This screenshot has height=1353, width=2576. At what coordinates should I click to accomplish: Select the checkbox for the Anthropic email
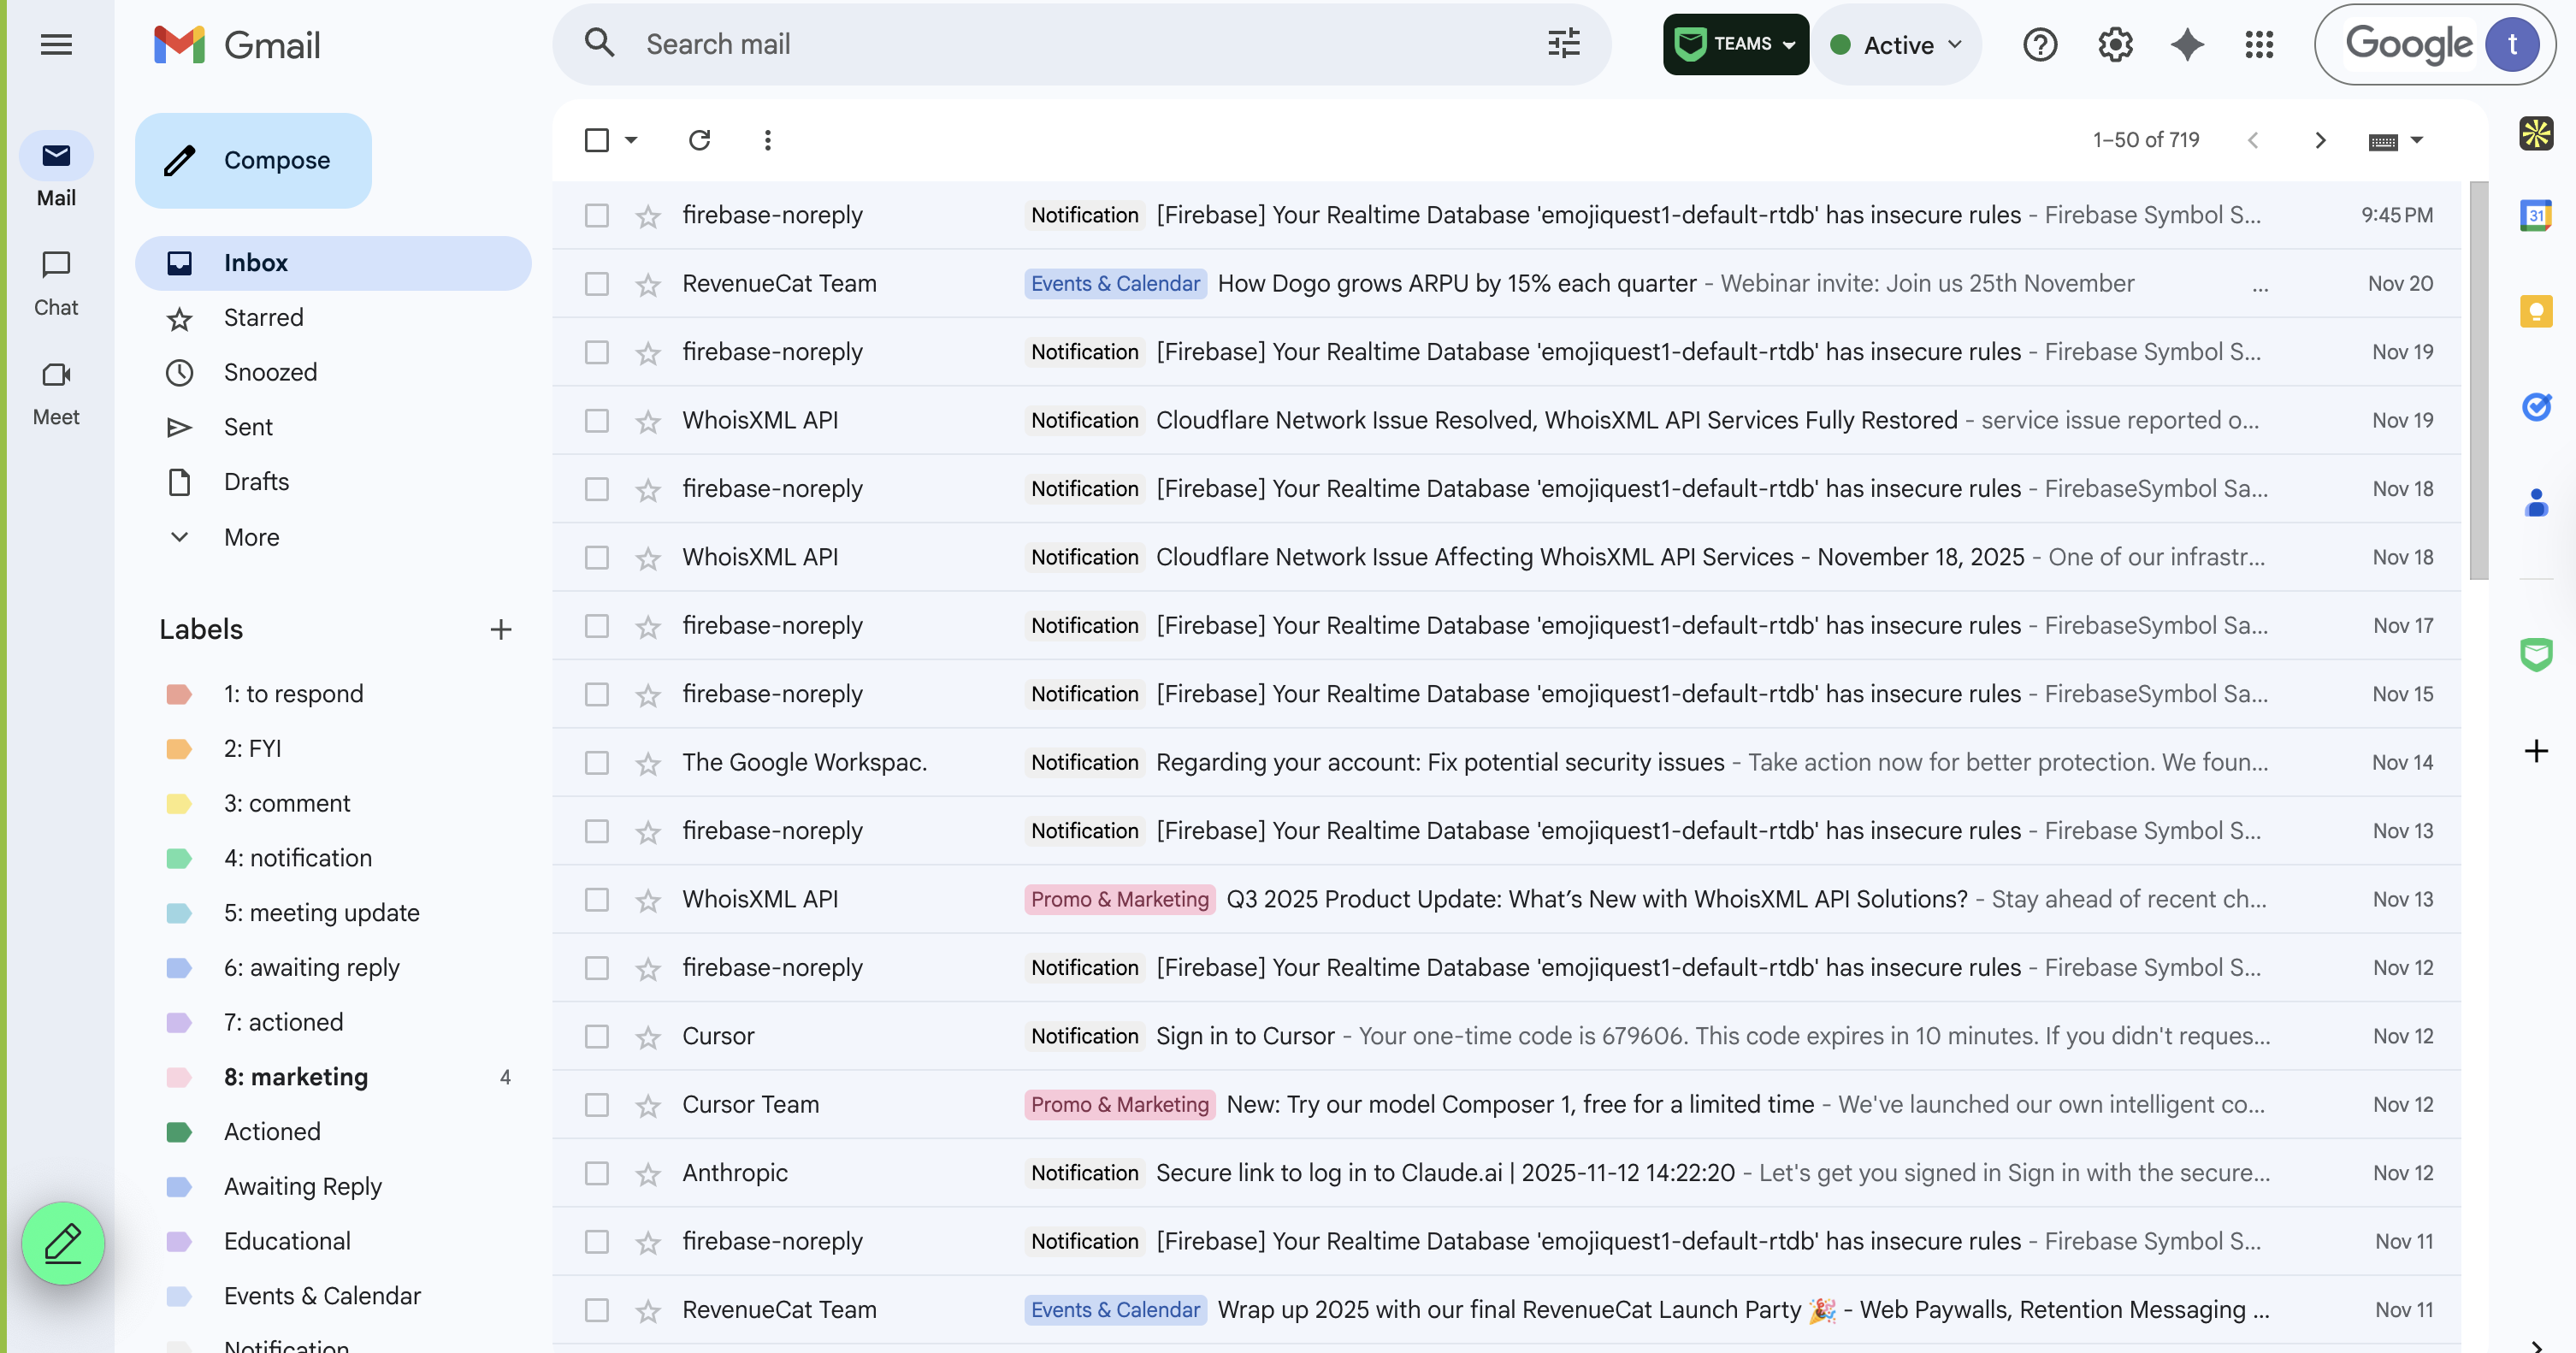pyautogui.click(x=597, y=1173)
